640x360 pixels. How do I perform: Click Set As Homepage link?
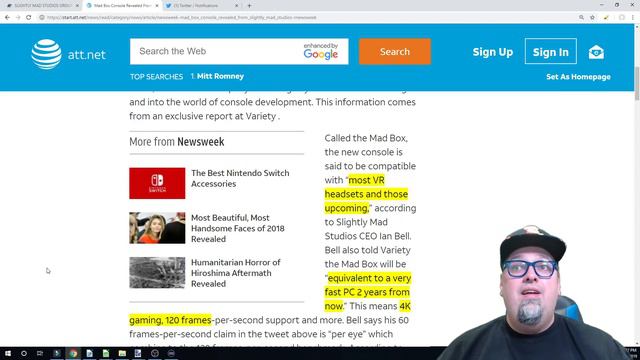click(578, 77)
